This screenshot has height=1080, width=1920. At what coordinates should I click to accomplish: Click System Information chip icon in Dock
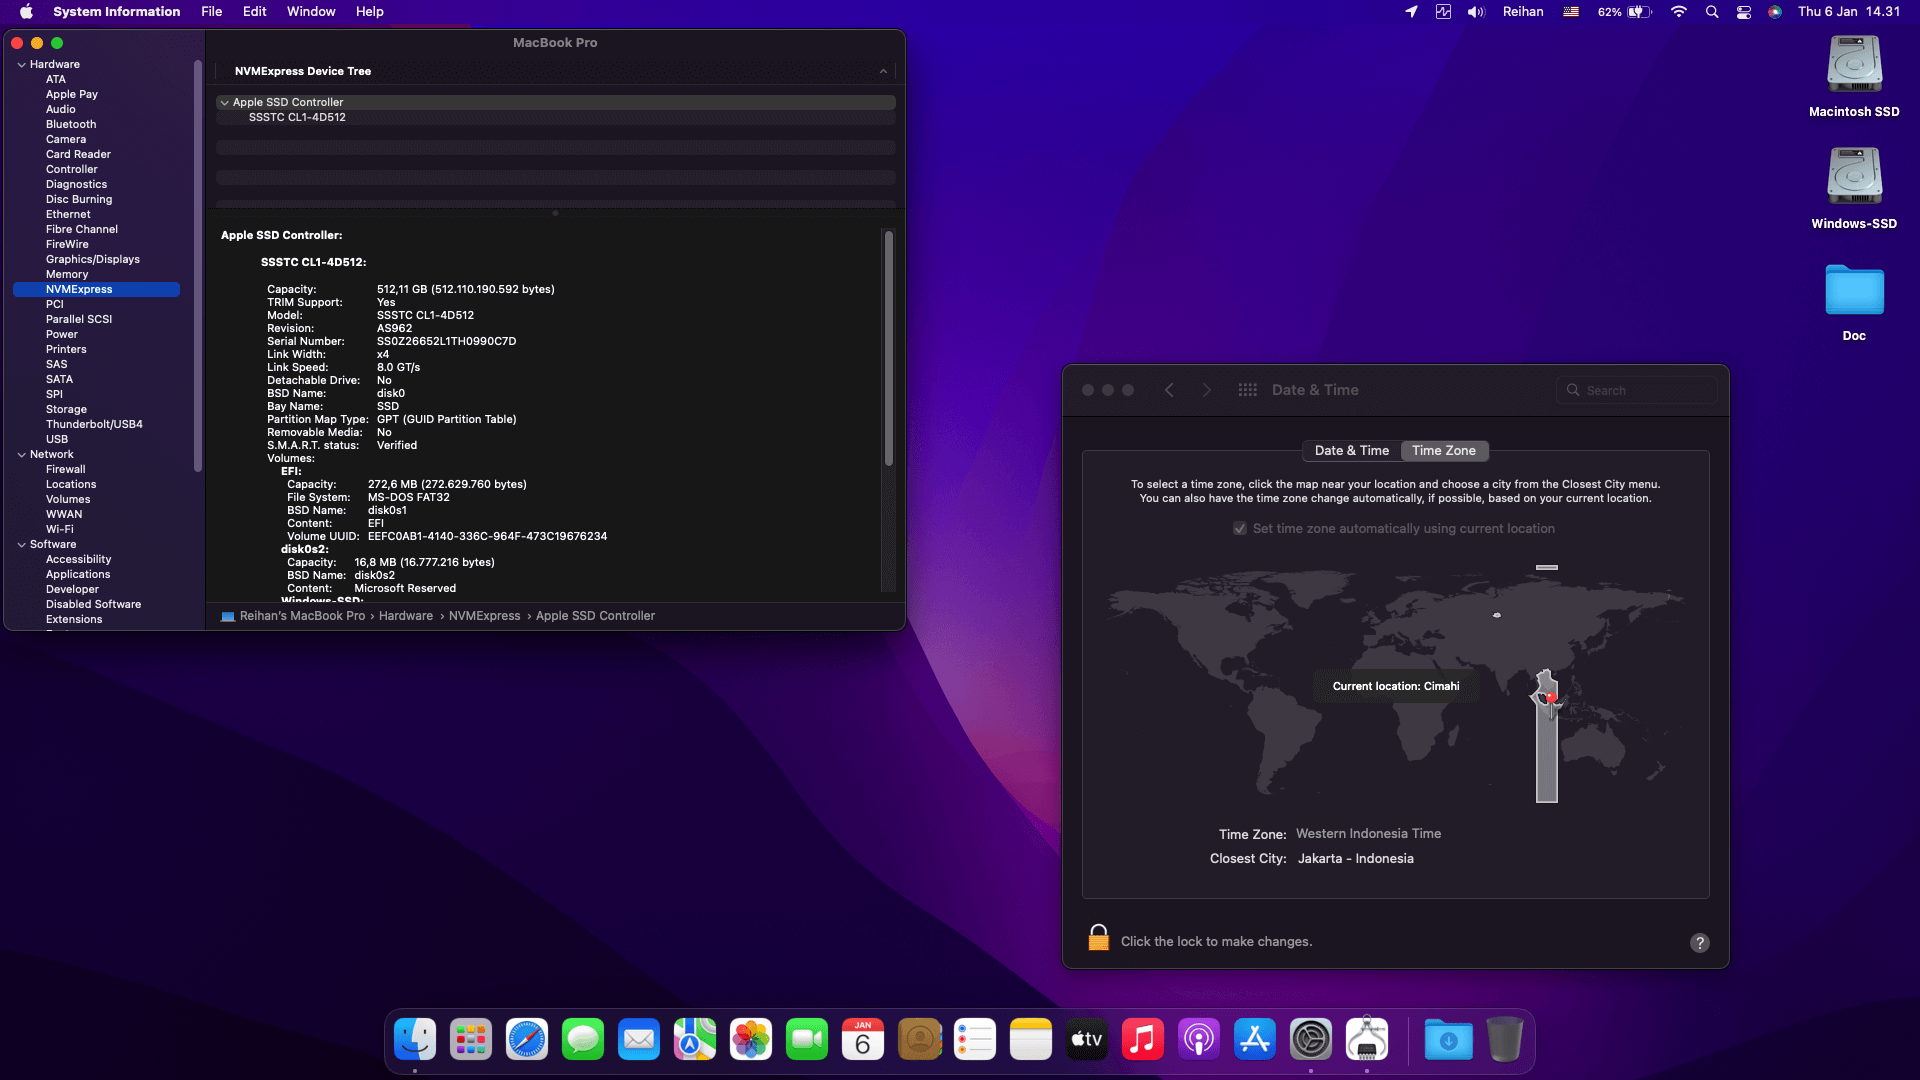click(1367, 1040)
